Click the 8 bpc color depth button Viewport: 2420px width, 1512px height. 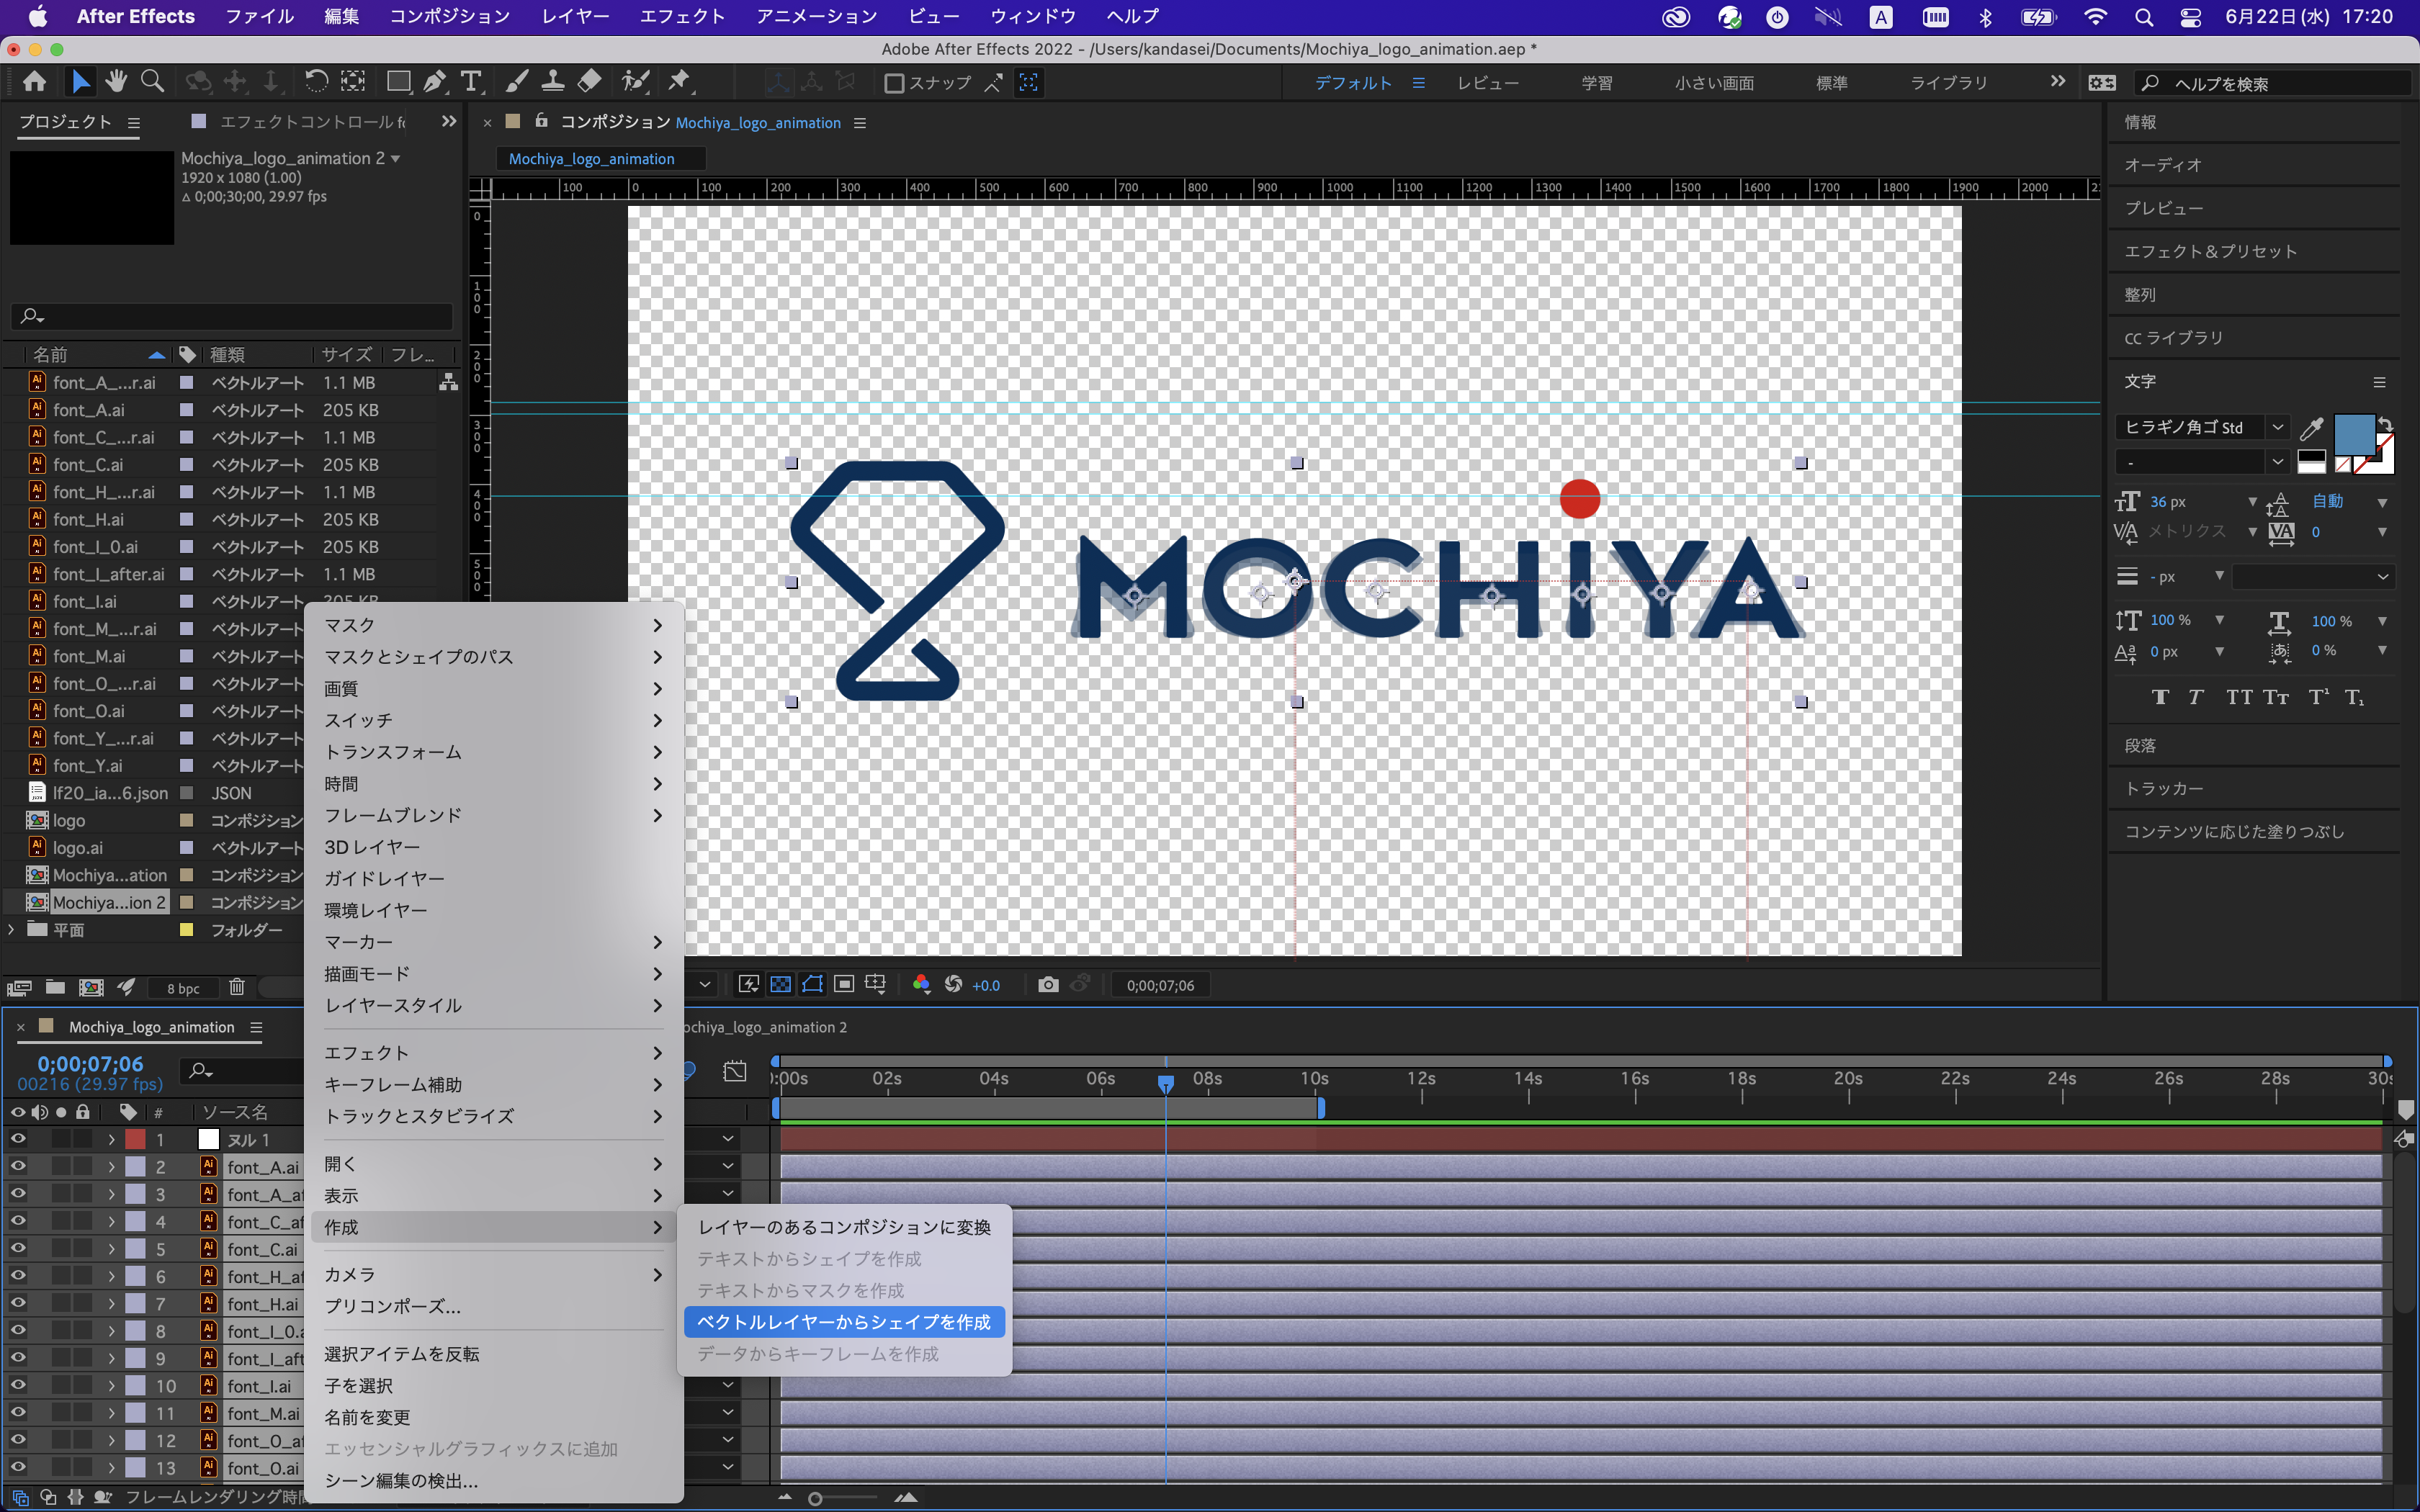click(x=183, y=988)
